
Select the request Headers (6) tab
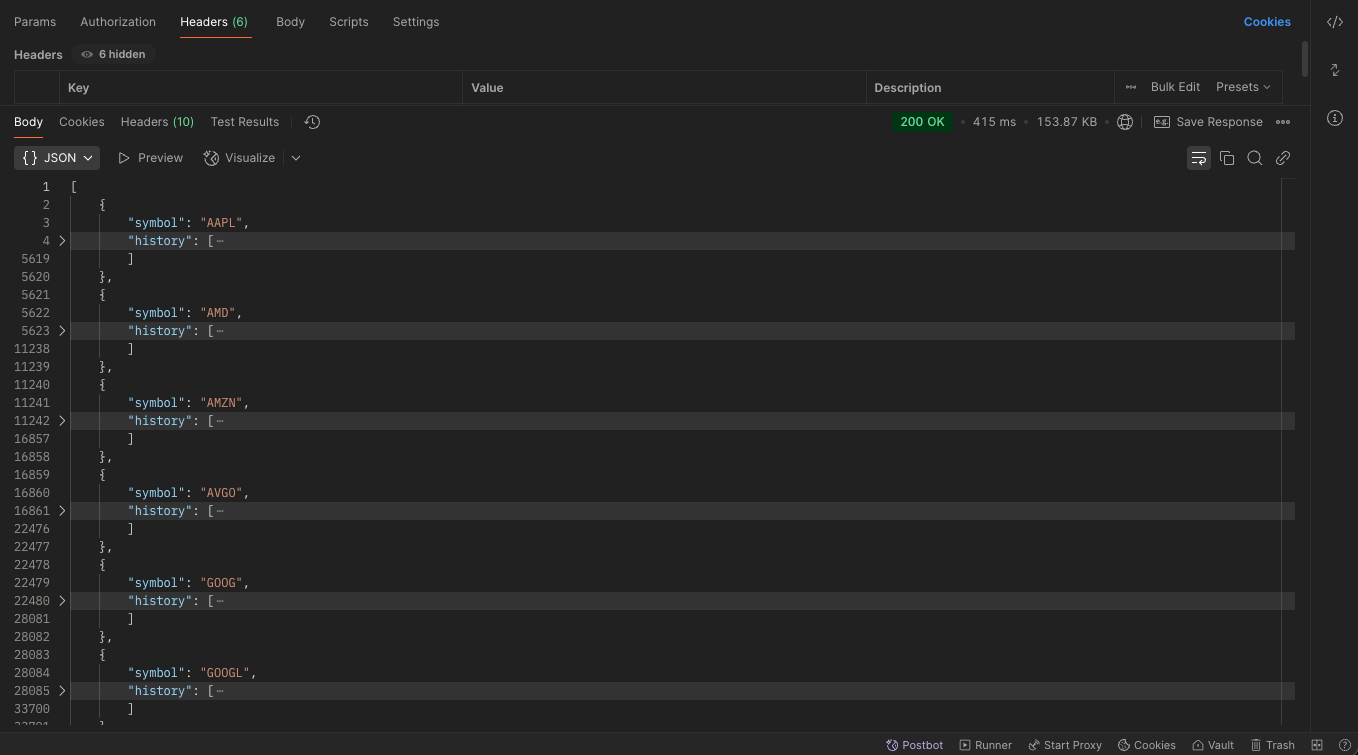(214, 22)
